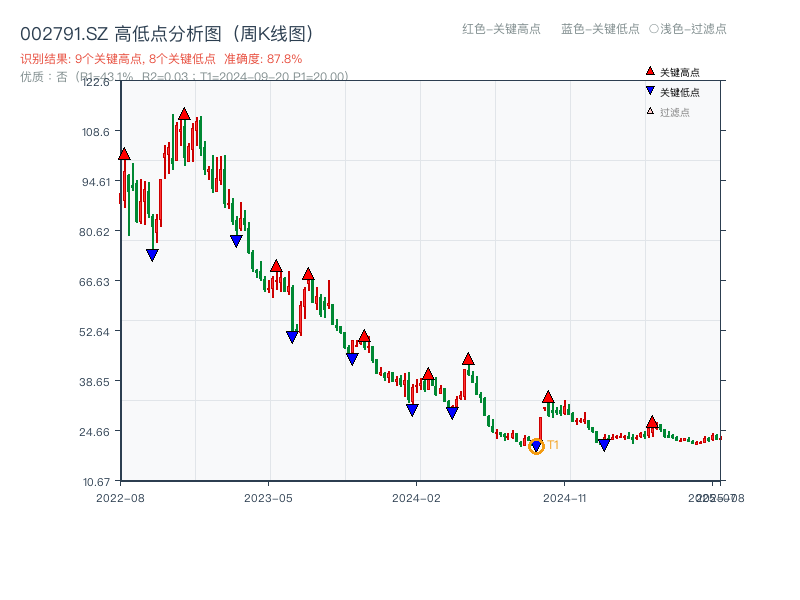
Task: Click the last red triangle marker near 2025
Action: 651,422
